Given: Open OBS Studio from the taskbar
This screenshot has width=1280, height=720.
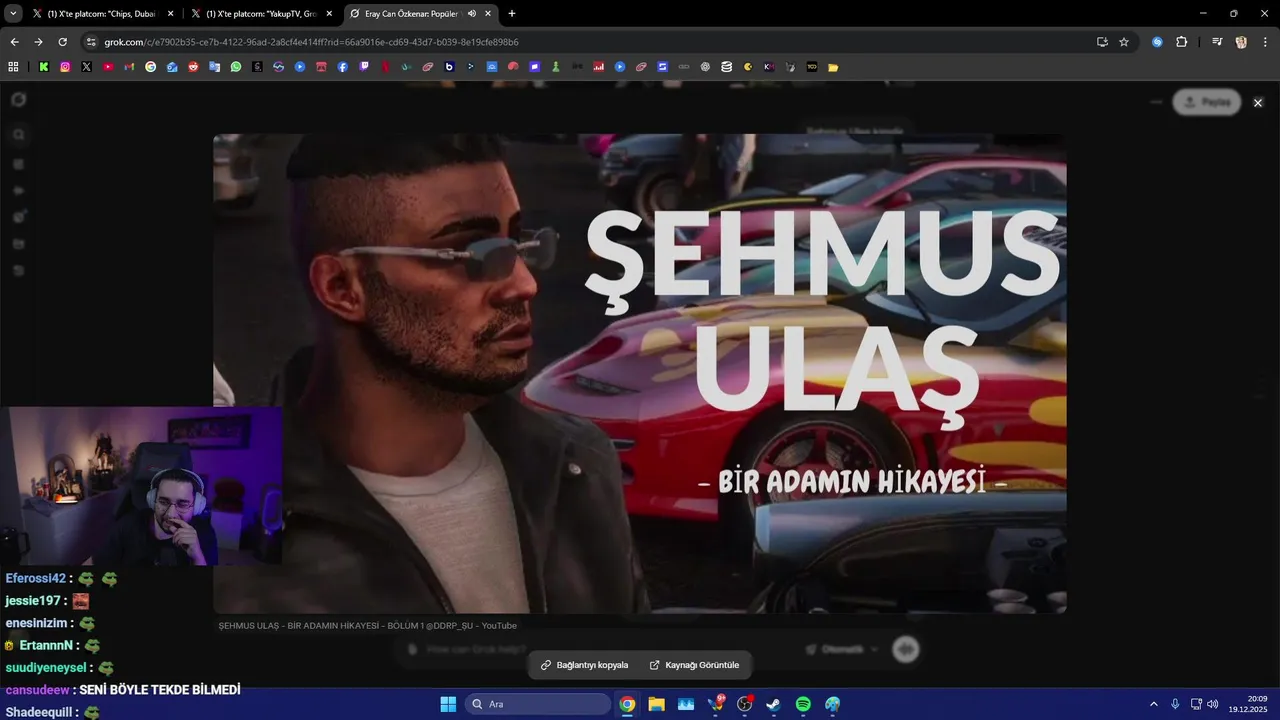Looking at the screenshot, I should [x=745, y=704].
